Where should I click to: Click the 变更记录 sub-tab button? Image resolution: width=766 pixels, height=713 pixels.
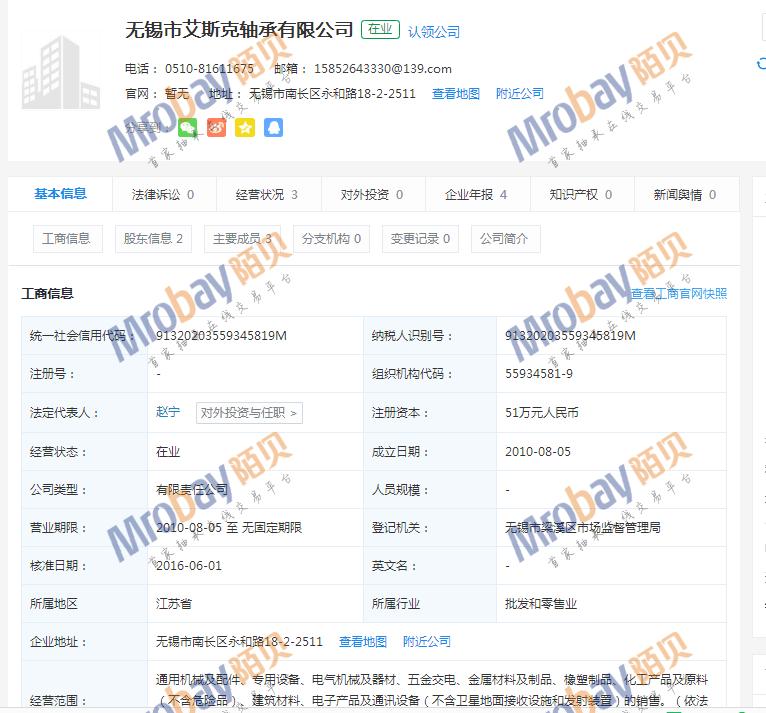point(420,239)
